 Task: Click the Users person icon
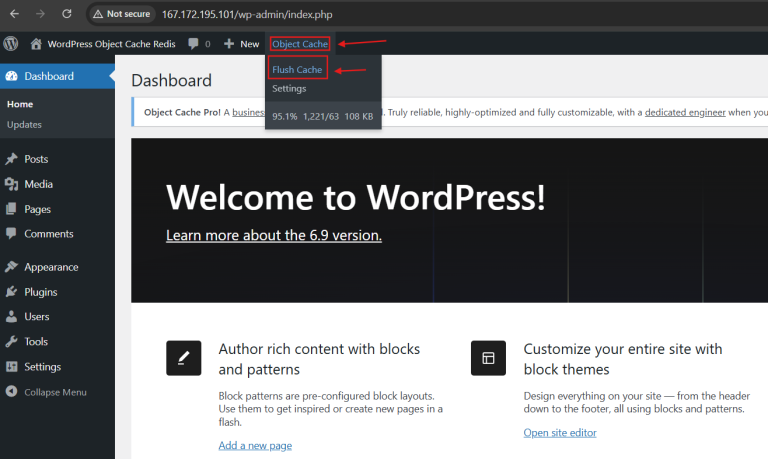pos(11,316)
